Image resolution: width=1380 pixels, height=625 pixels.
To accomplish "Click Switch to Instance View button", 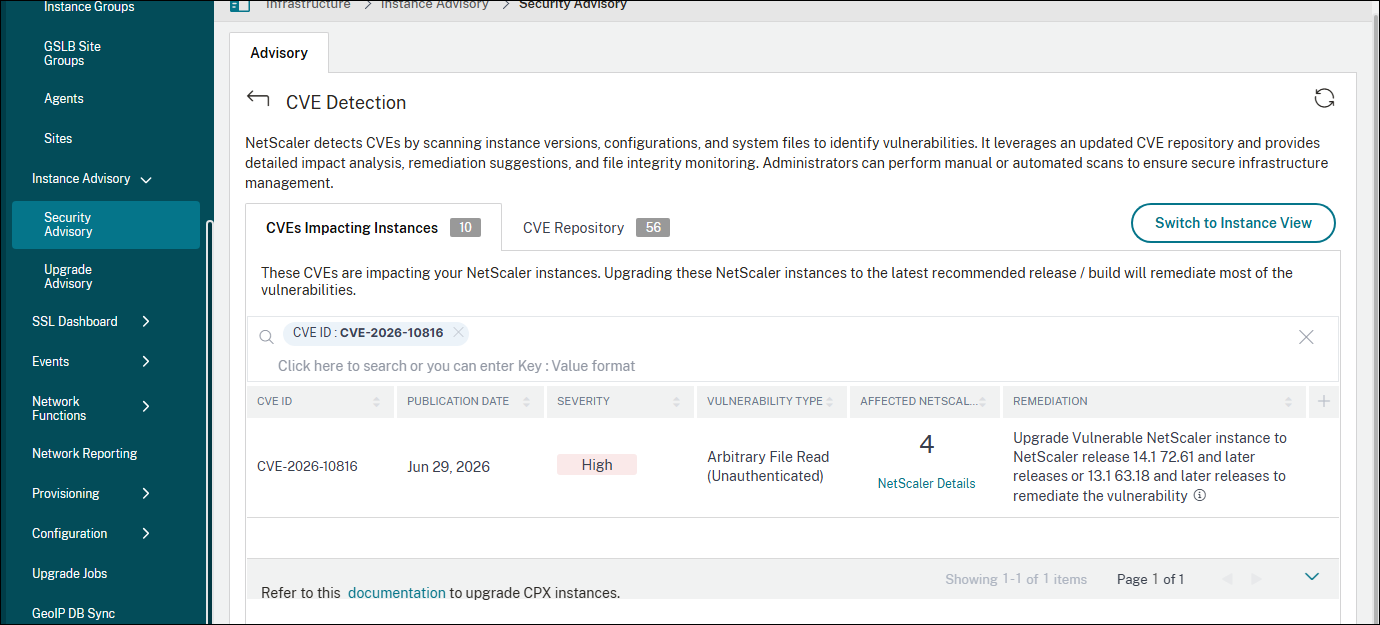I will point(1233,223).
